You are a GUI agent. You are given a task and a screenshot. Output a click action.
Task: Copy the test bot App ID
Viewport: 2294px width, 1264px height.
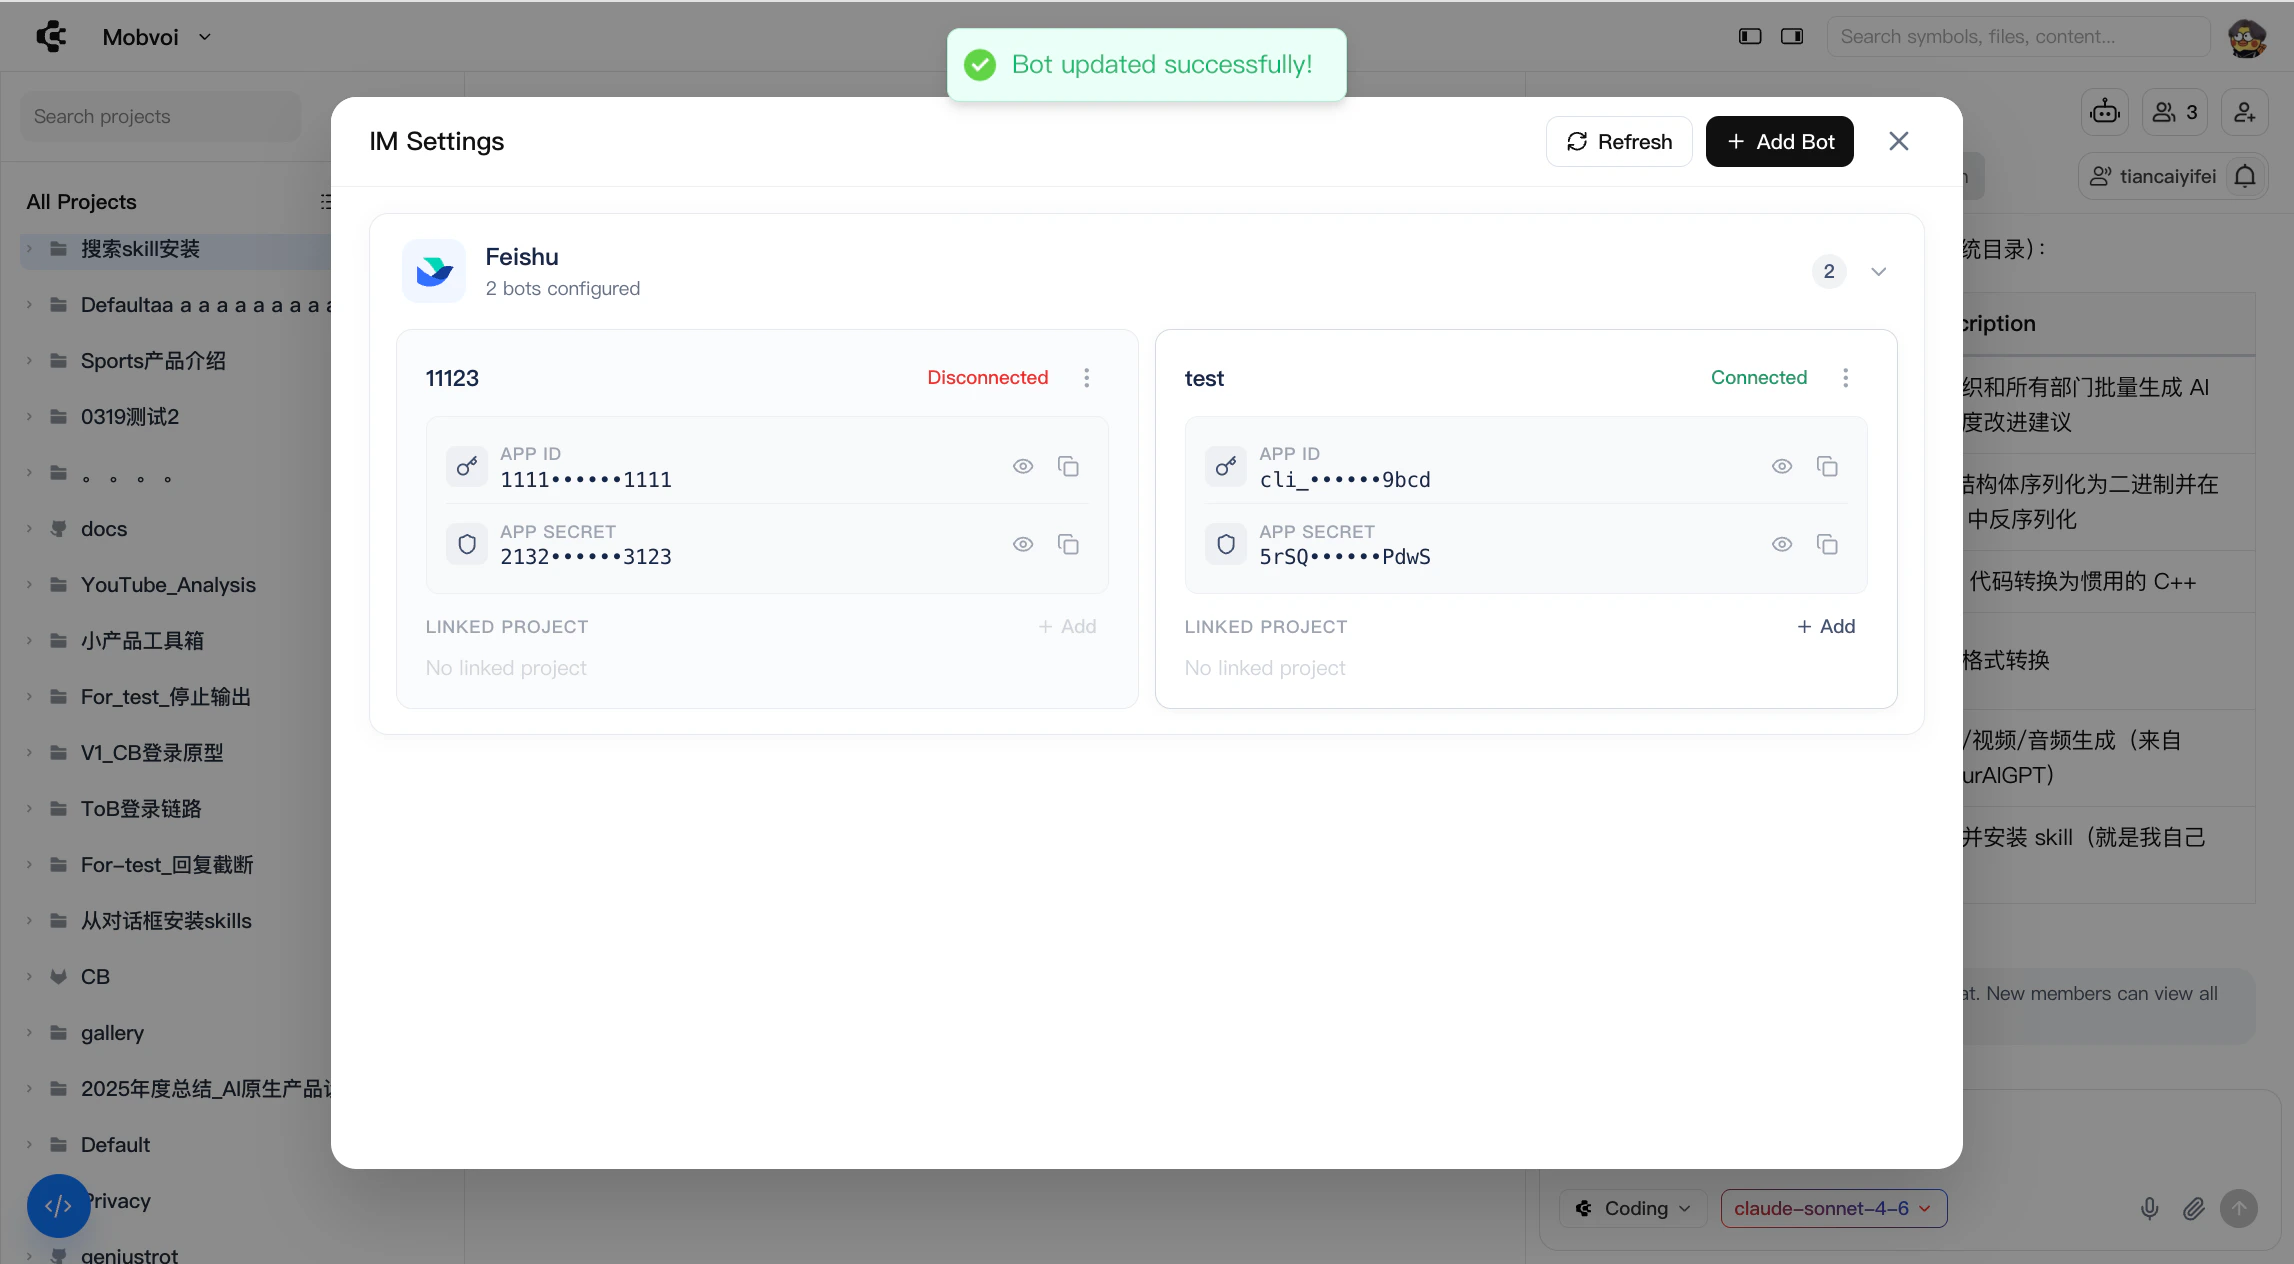point(1827,467)
